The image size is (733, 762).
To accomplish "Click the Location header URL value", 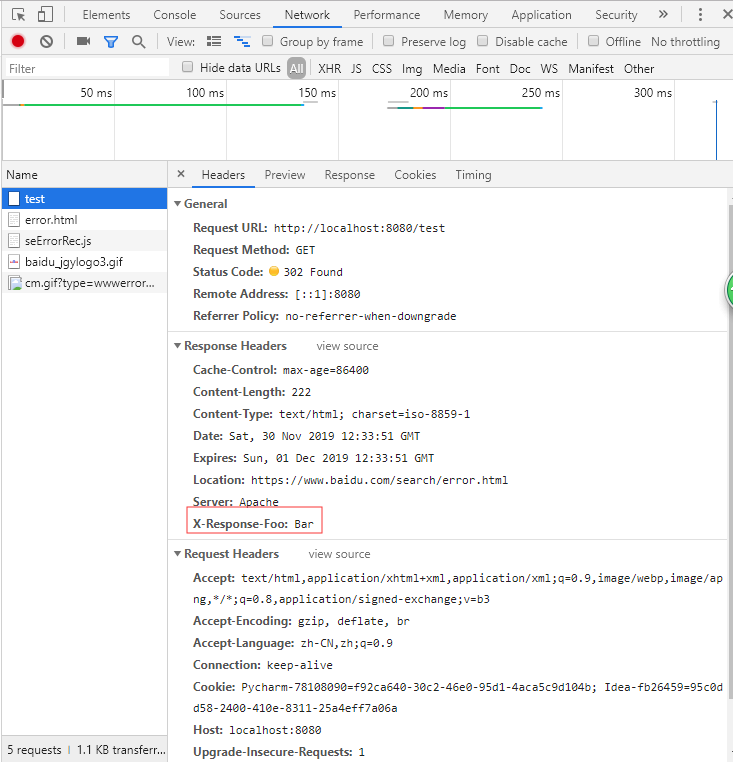I will click(x=380, y=480).
